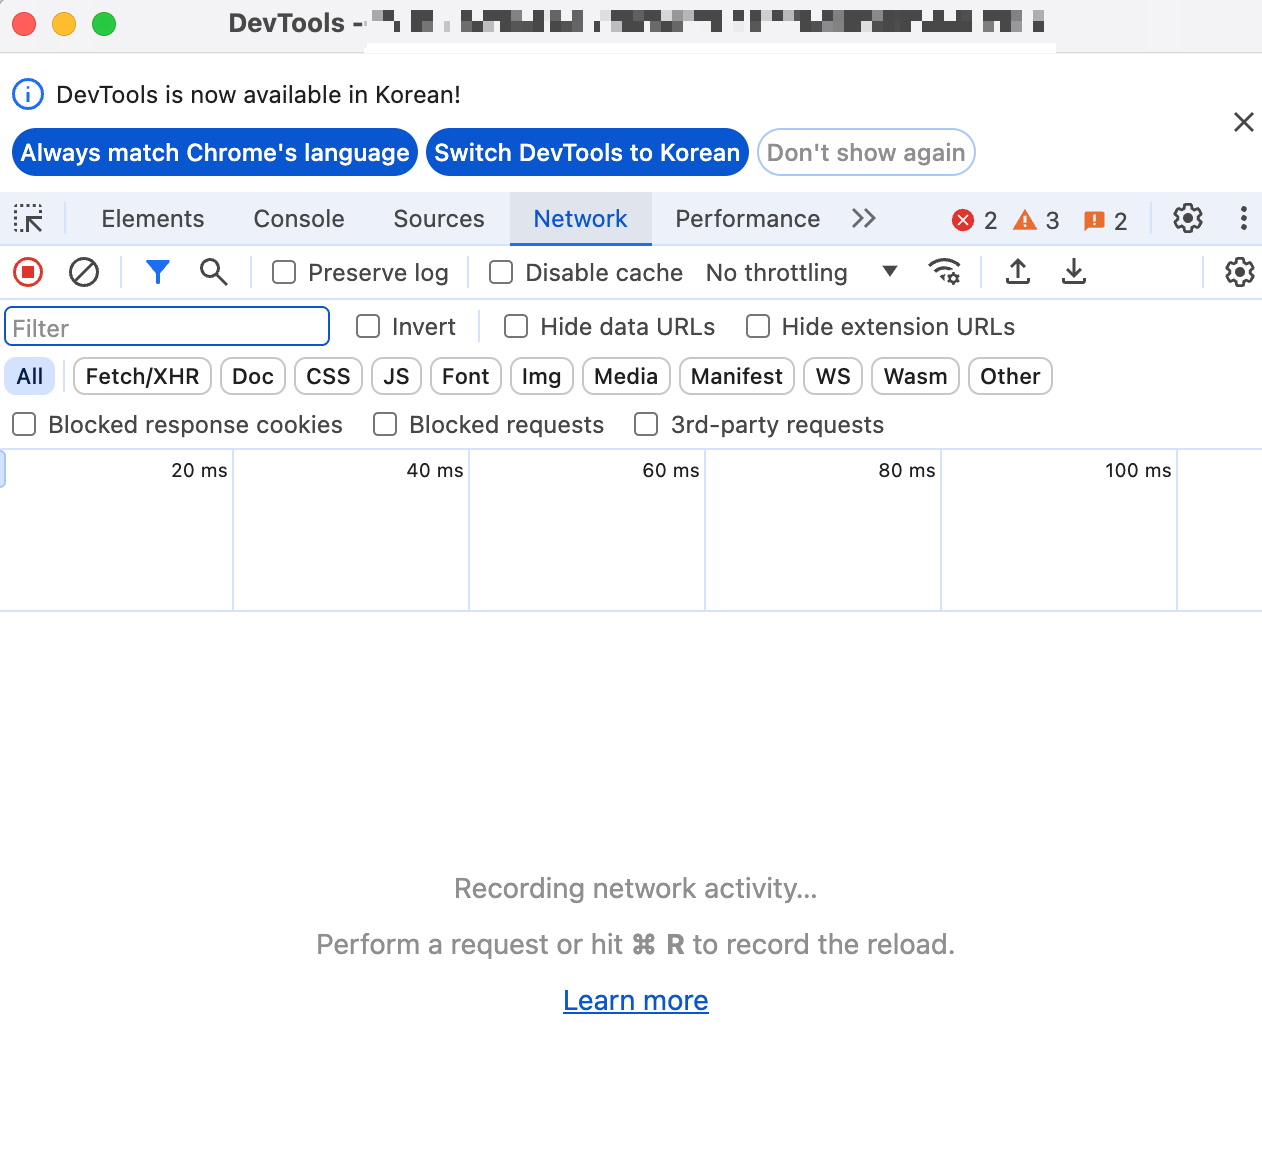Check Hide extension URLs
1262x1154 pixels.
[758, 326]
